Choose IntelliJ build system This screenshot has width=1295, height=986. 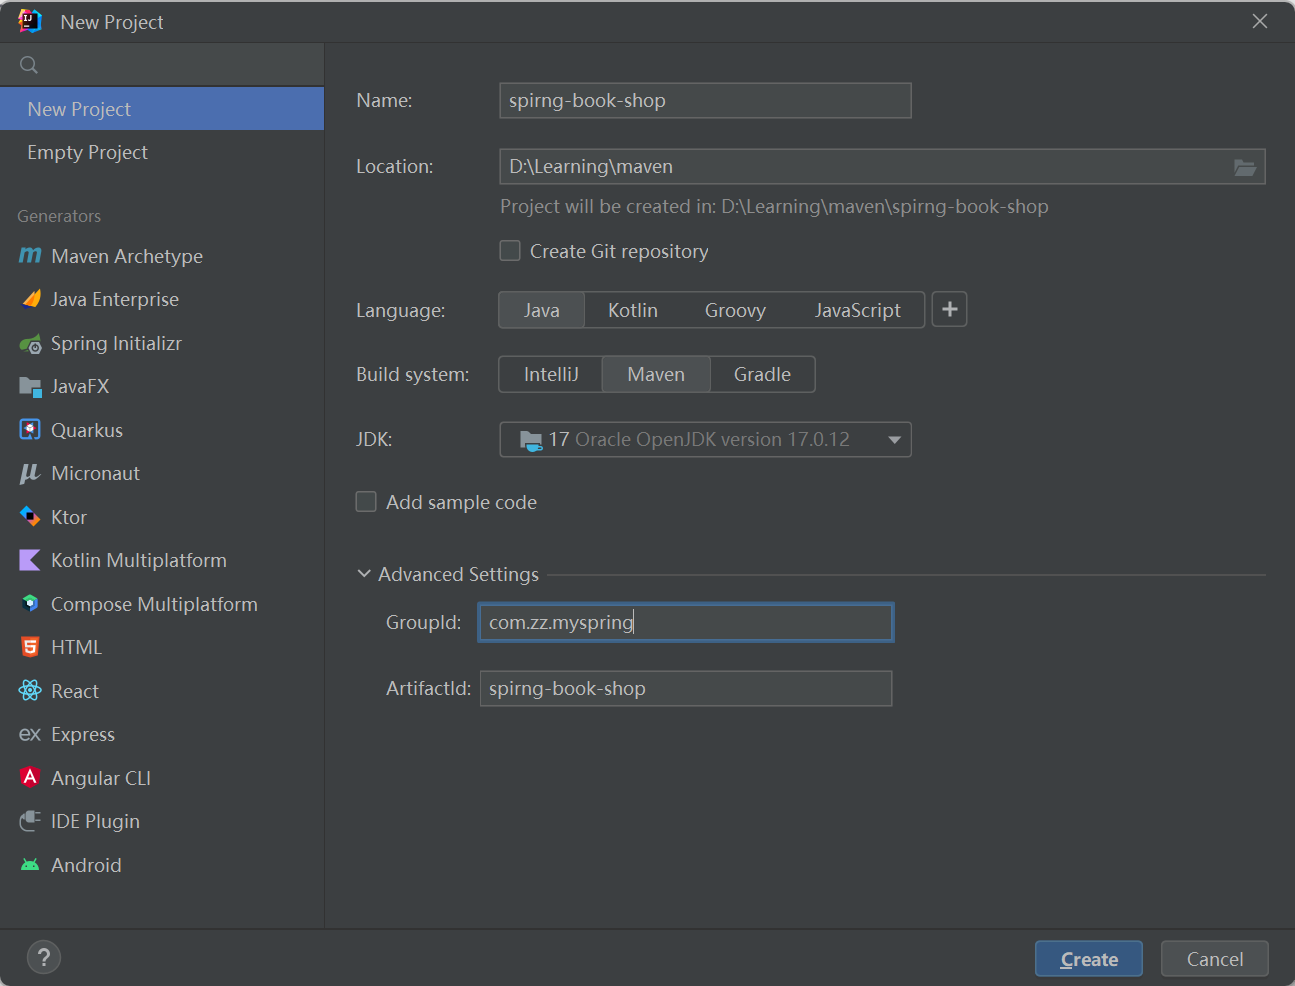coord(551,374)
